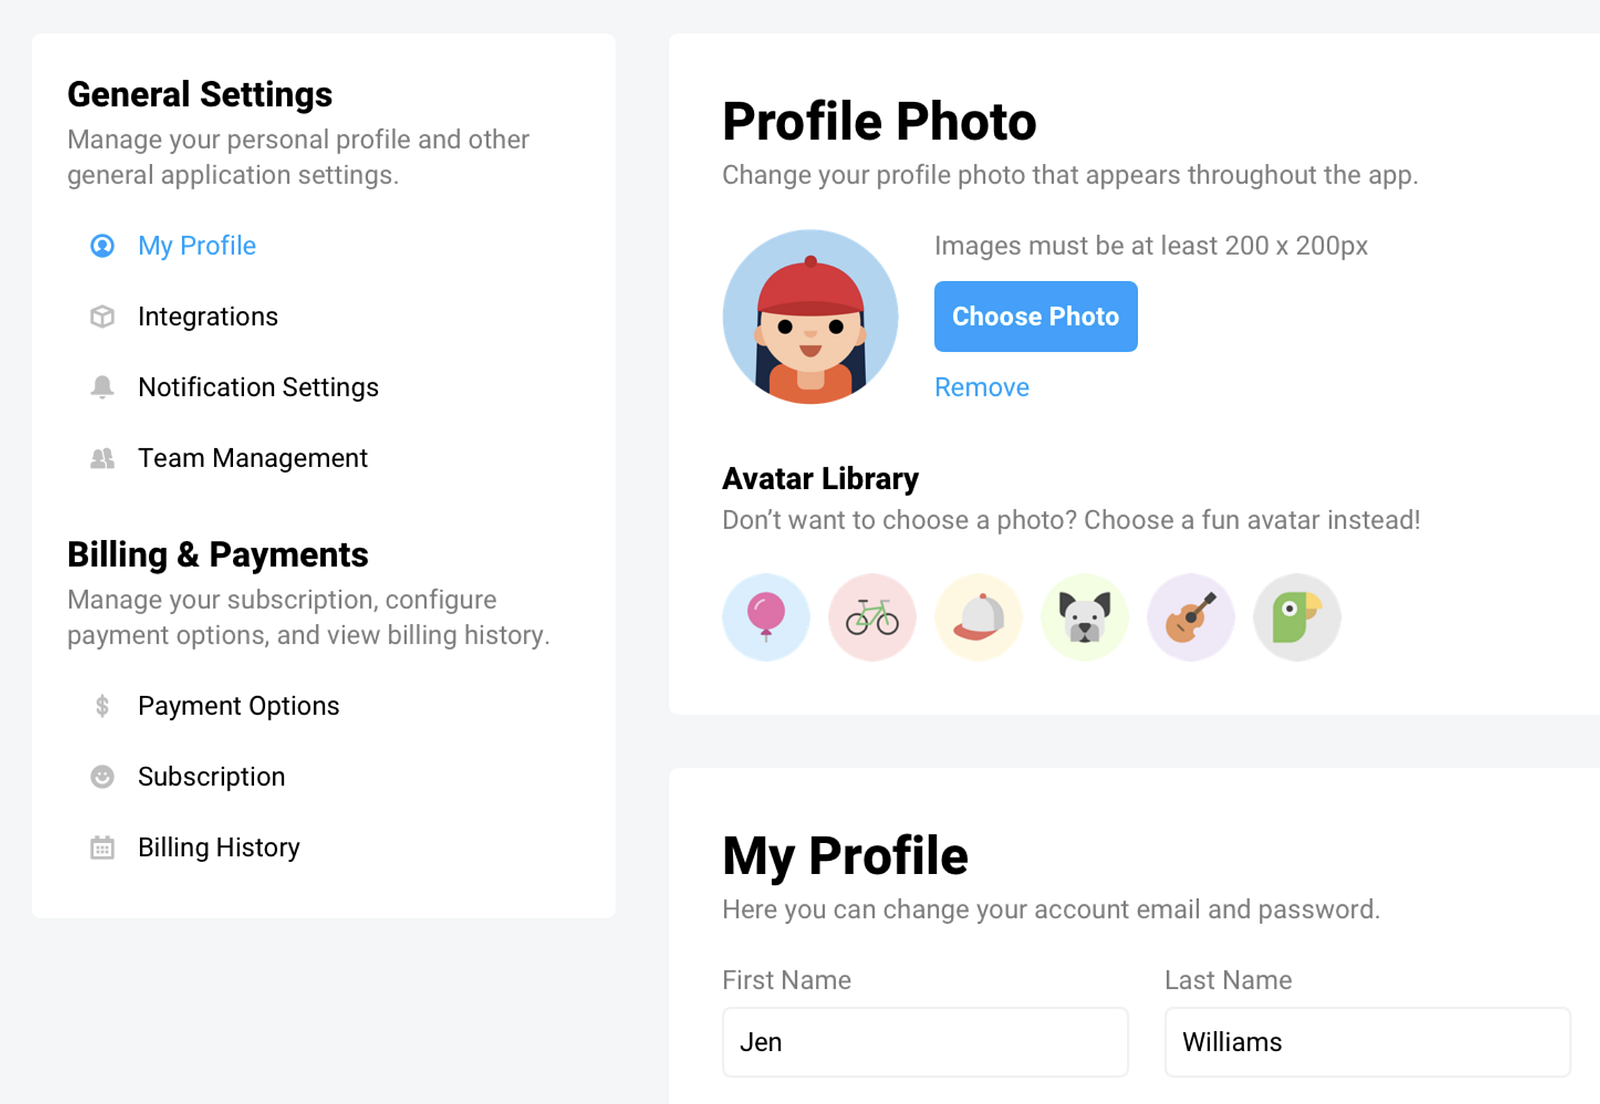Go to Notification Settings

click(x=258, y=387)
